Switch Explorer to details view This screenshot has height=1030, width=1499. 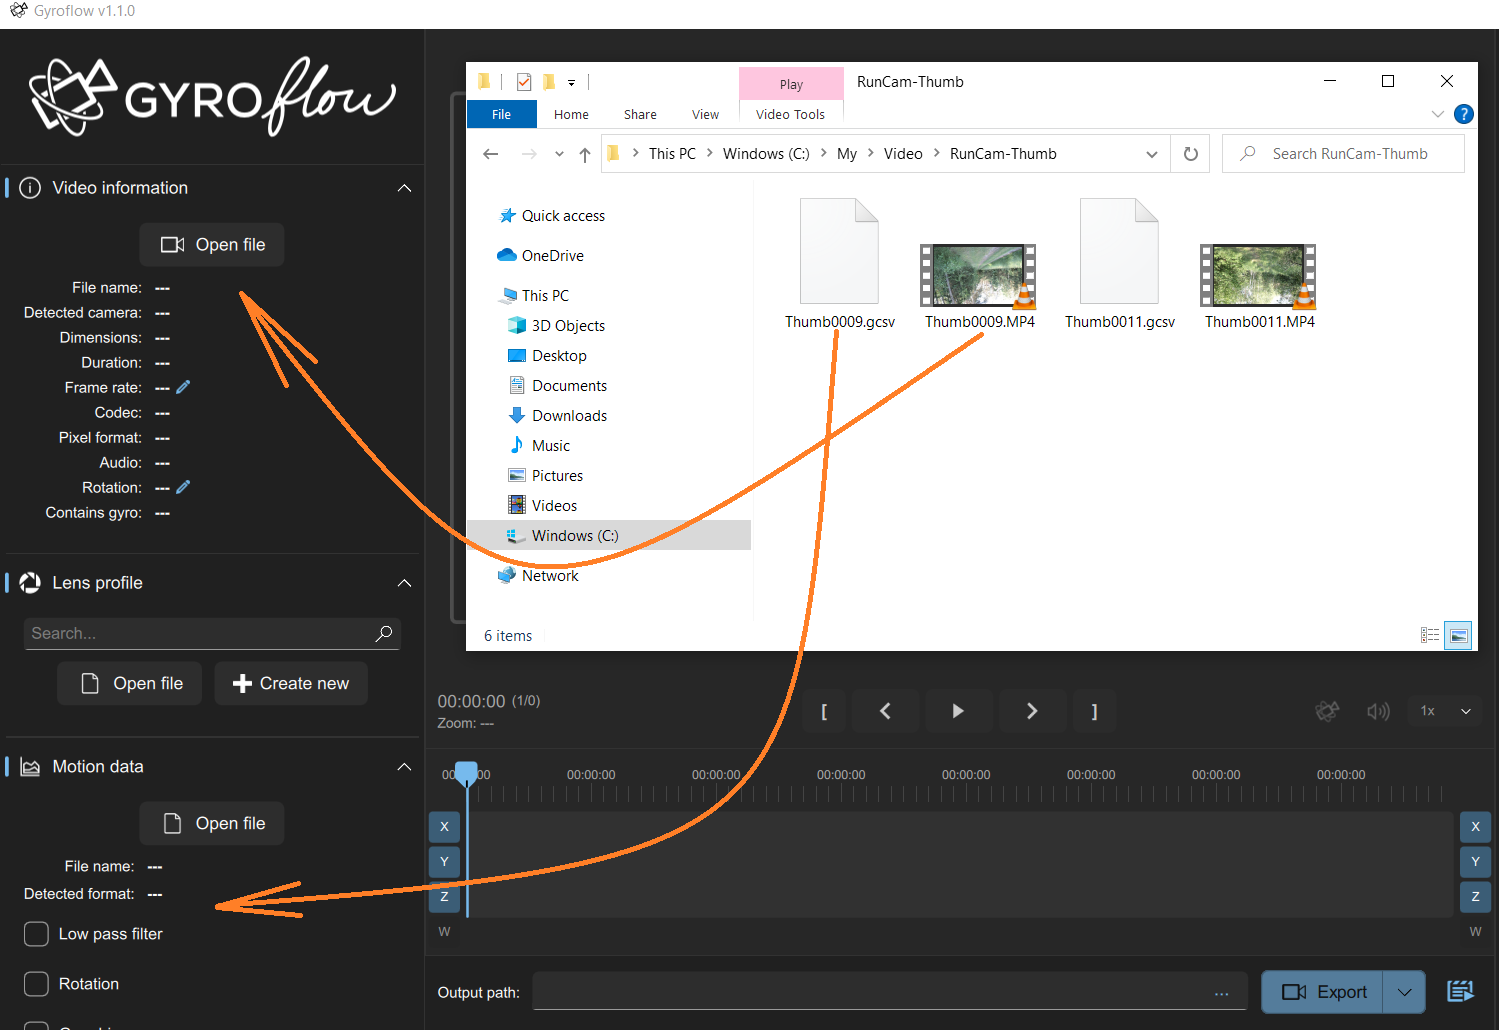click(1430, 635)
